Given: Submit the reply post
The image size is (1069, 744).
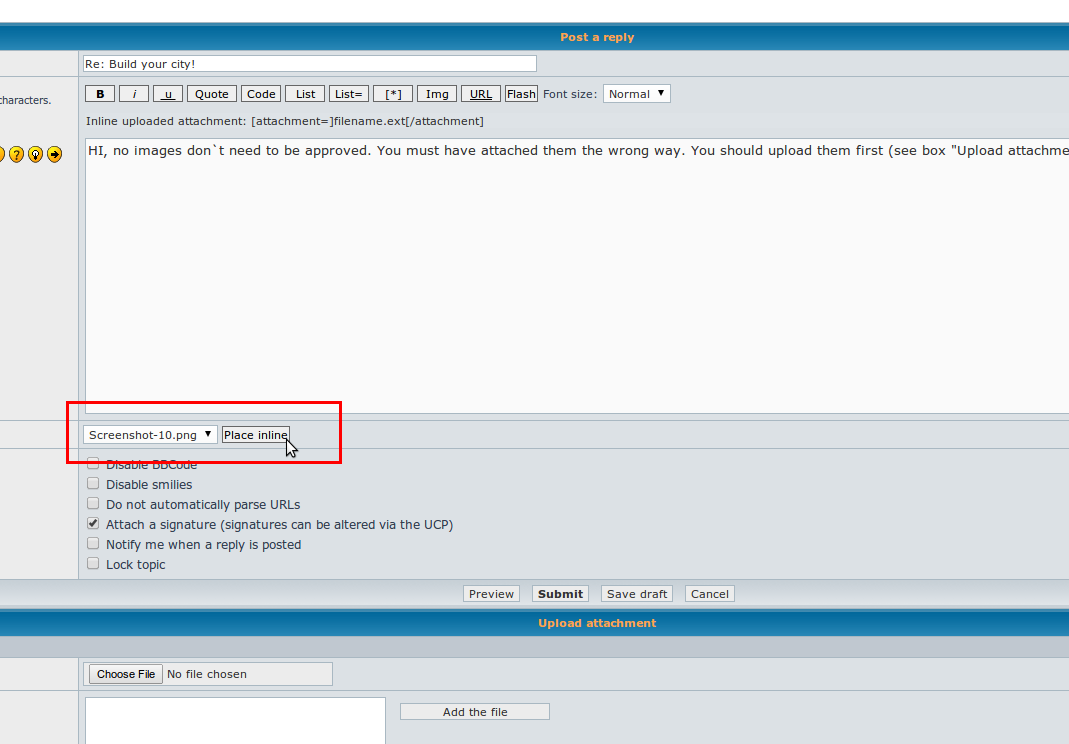Looking at the screenshot, I should (x=560, y=594).
